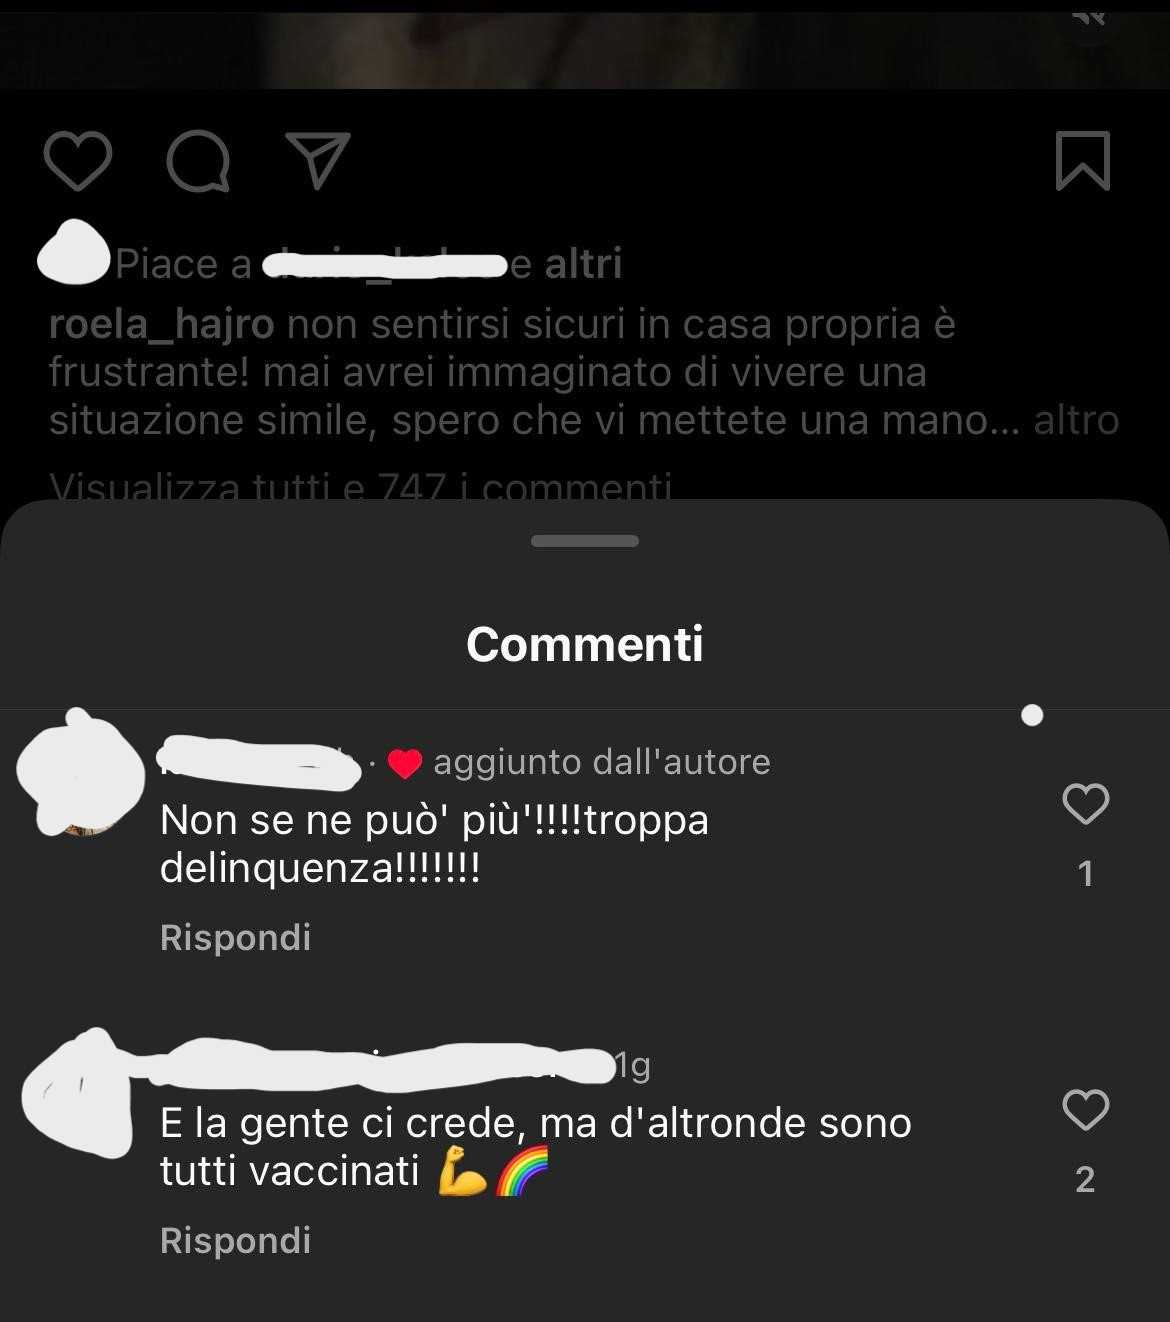Open the first commenter's profile picture
1170x1322 pixels.
[82, 772]
